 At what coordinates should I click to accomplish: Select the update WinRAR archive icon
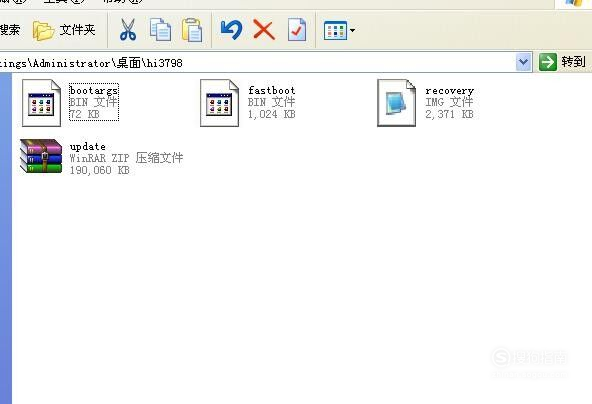pos(41,156)
